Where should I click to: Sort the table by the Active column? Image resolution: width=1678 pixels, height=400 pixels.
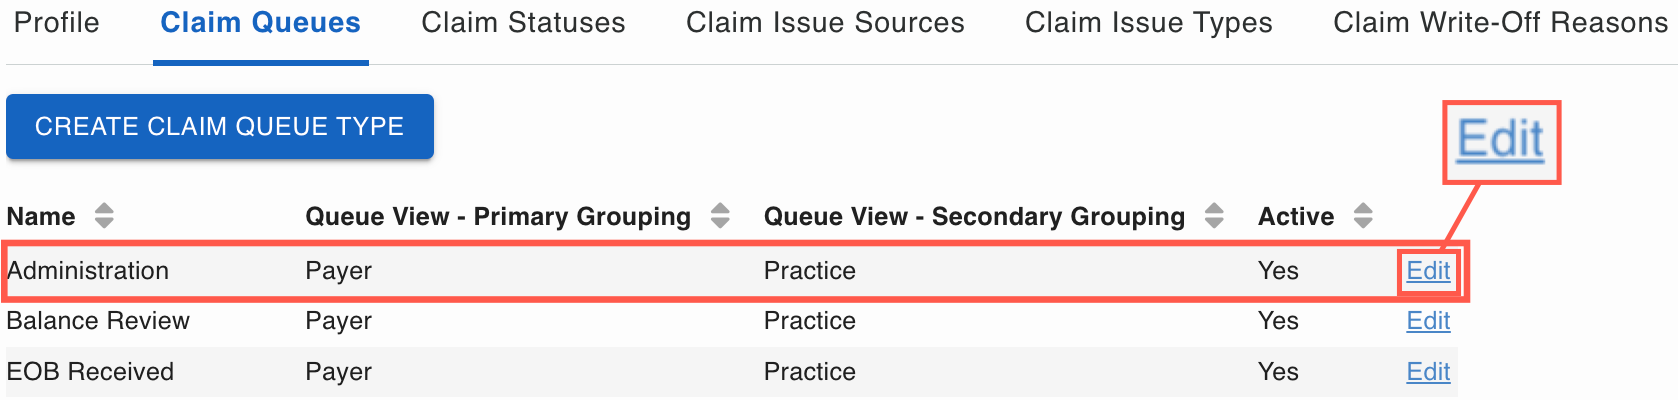click(1363, 216)
